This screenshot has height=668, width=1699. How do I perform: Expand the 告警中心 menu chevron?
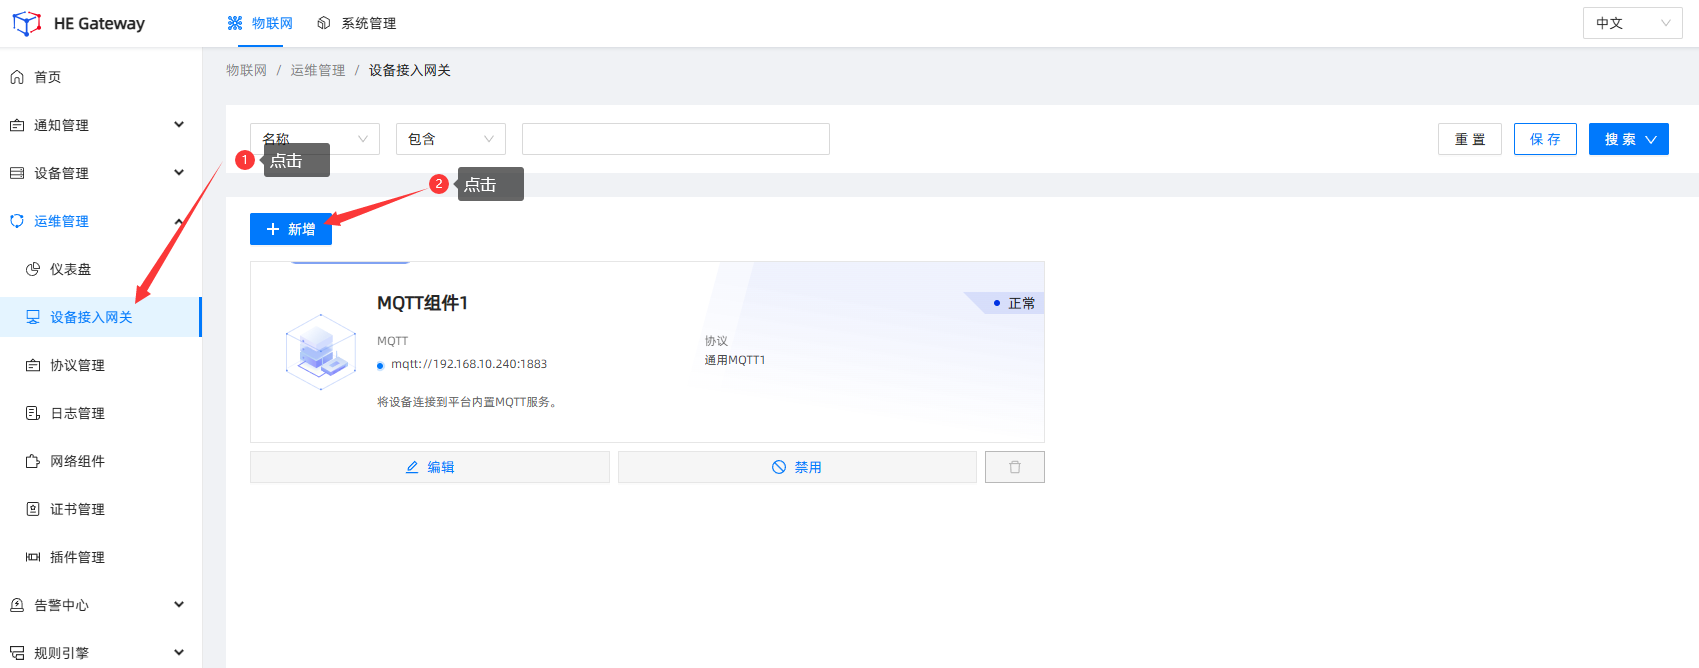(x=179, y=605)
